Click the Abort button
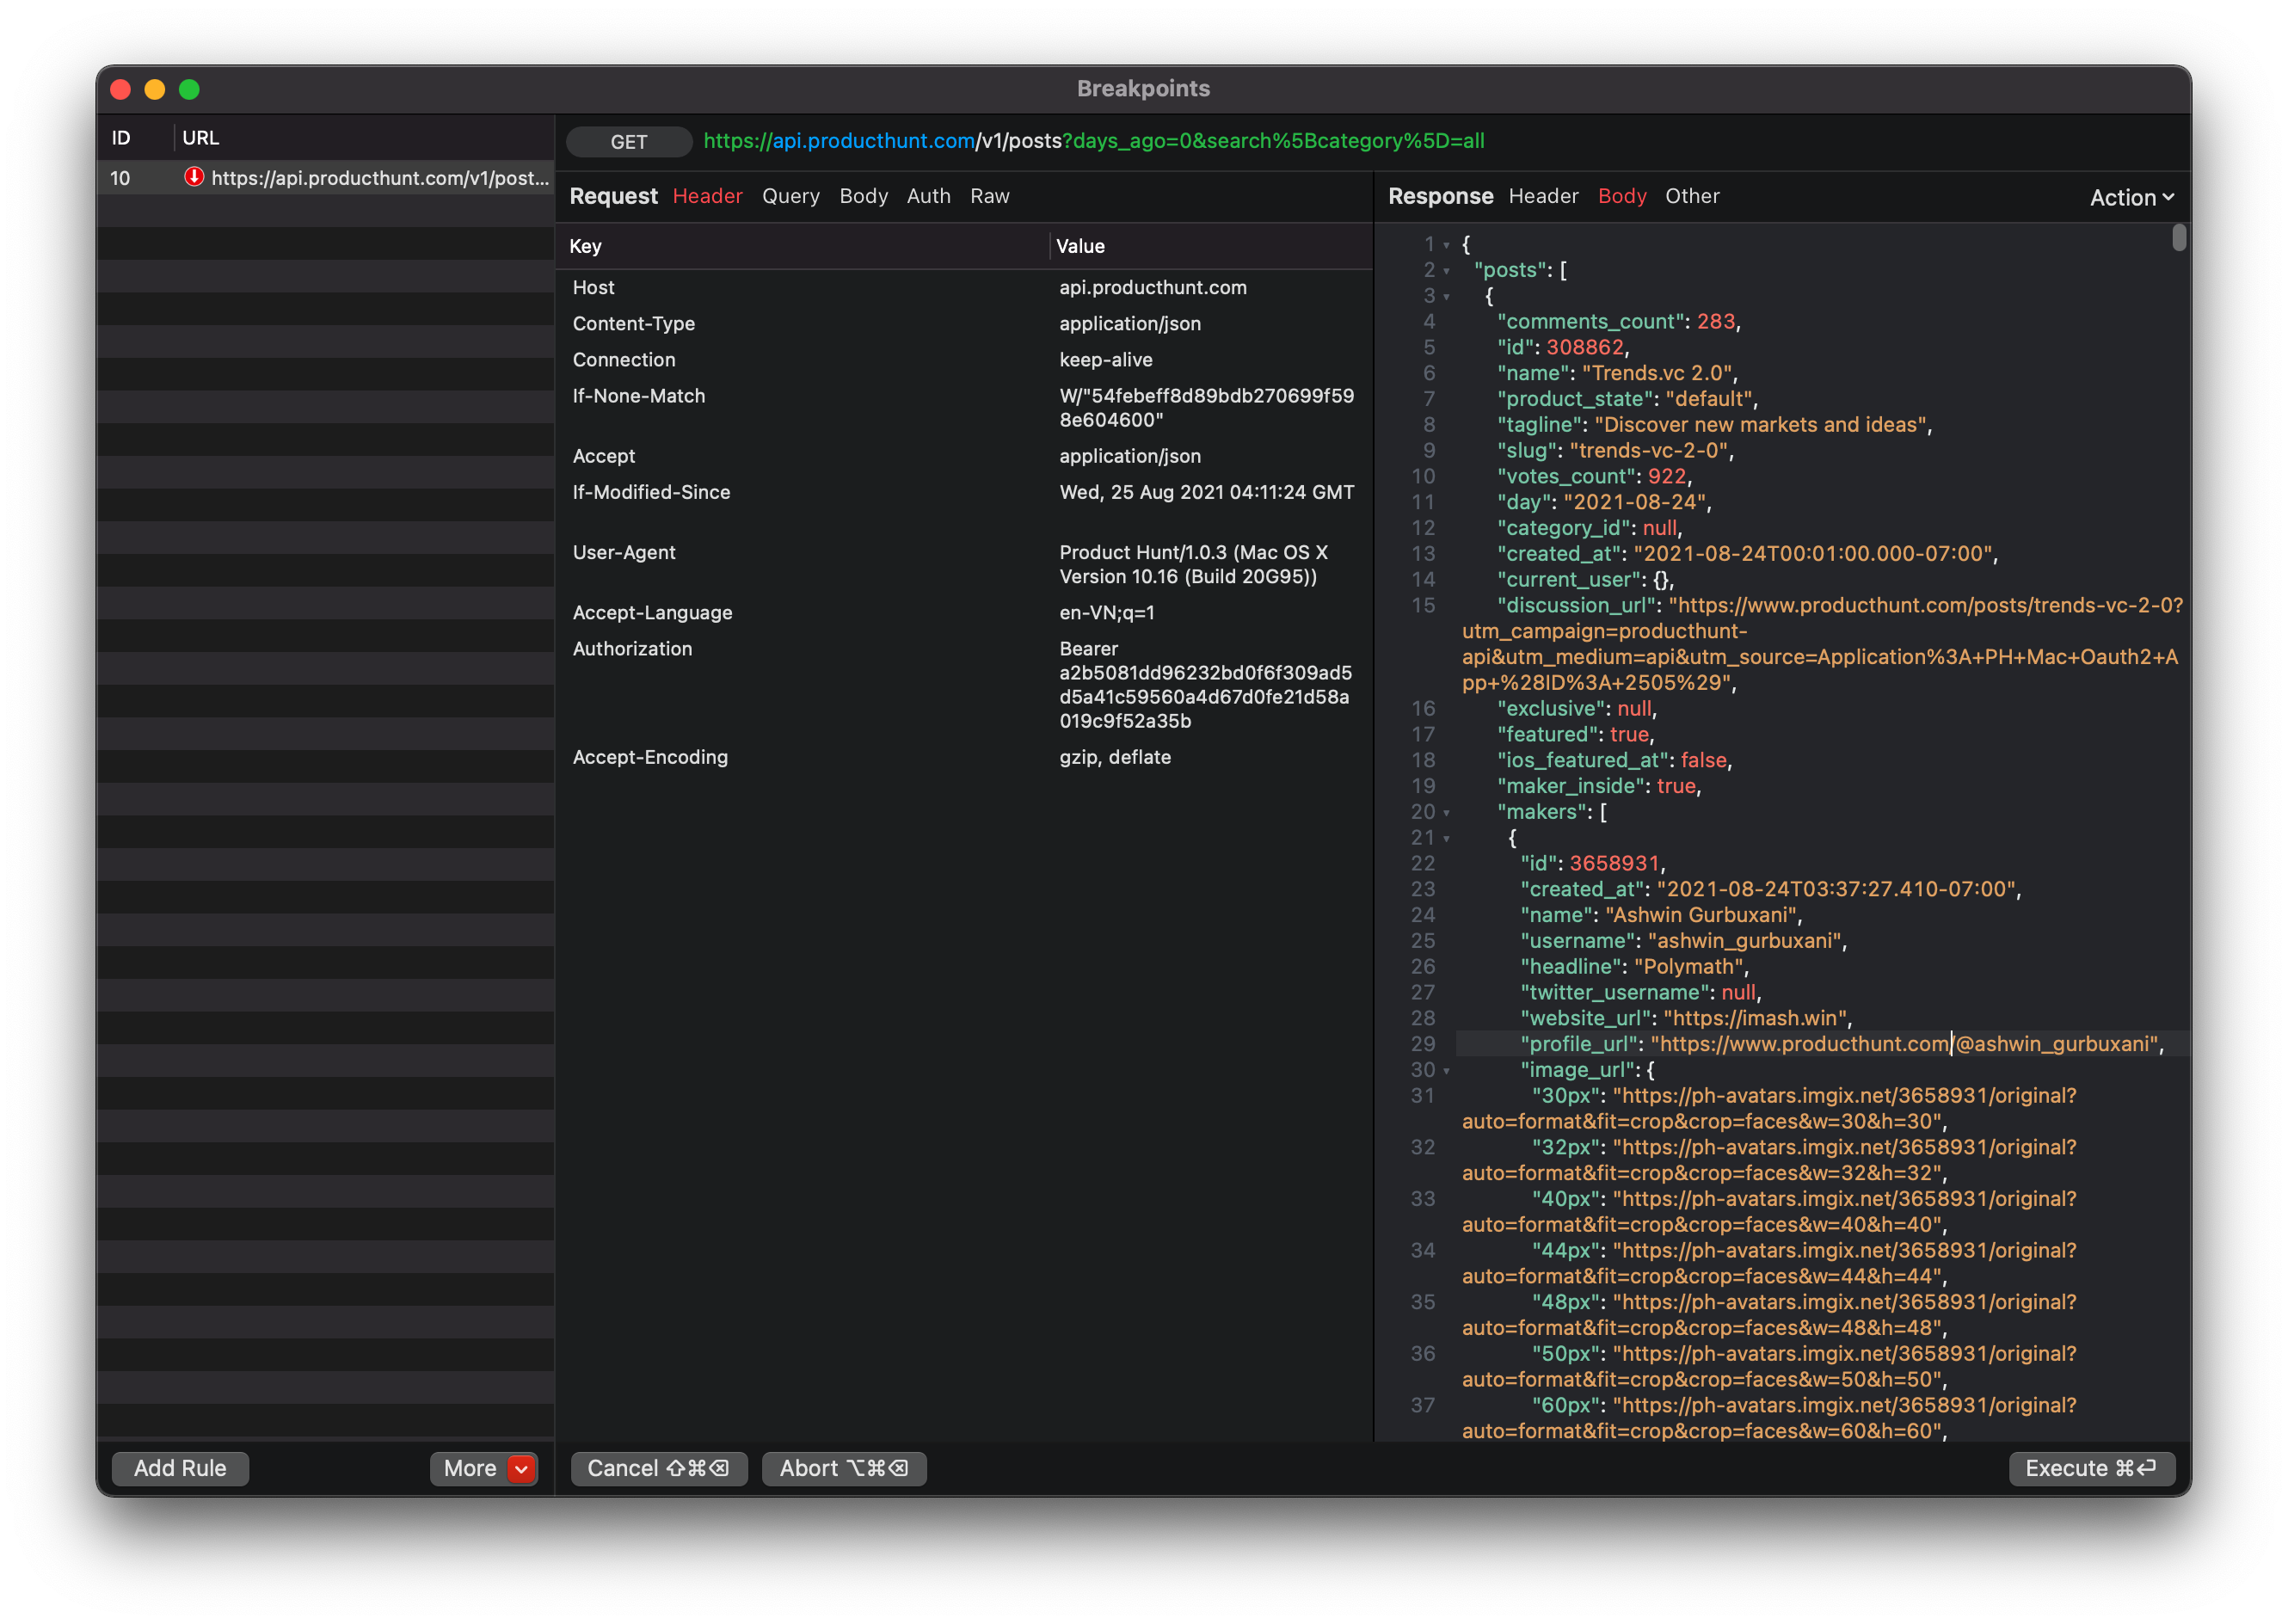The height and width of the screenshot is (1624, 2288). 844,1468
